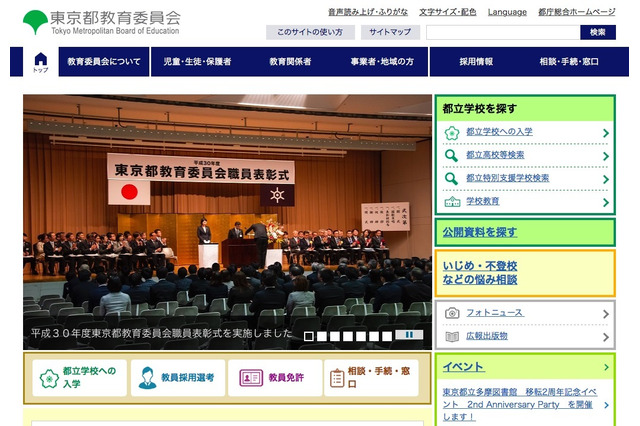The width and height of the screenshot is (640, 426).
Task: Open 文字サイズ・配色 link
Action: (447, 12)
